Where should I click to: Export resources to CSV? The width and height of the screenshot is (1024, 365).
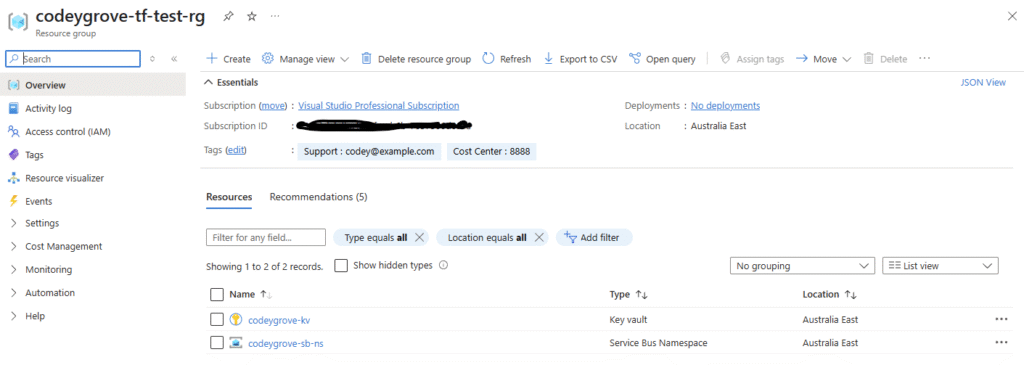[580, 59]
